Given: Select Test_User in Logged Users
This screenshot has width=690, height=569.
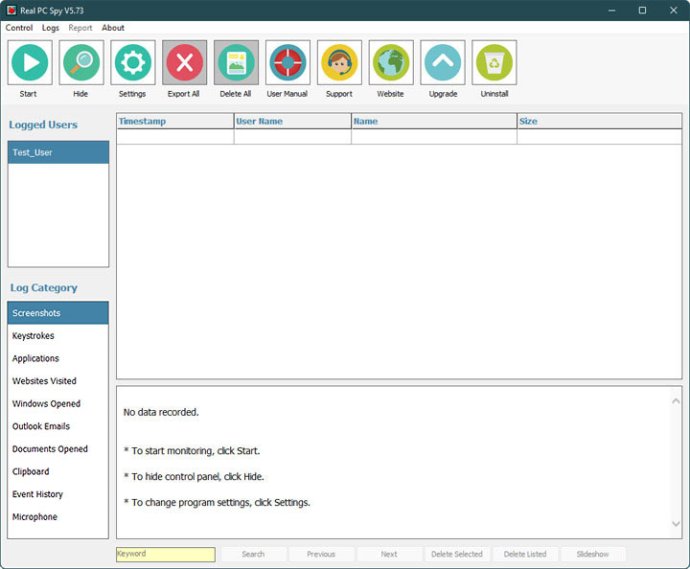Looking at the screenshot, I should [58, 152].
